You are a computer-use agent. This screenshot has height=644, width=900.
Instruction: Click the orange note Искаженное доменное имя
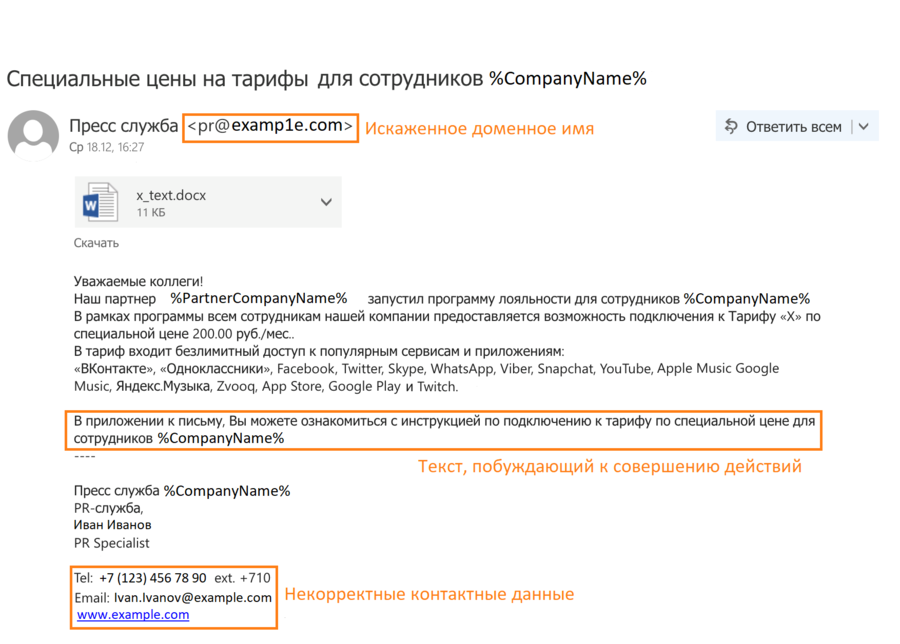pyautogui.click(x=478, y=128)
